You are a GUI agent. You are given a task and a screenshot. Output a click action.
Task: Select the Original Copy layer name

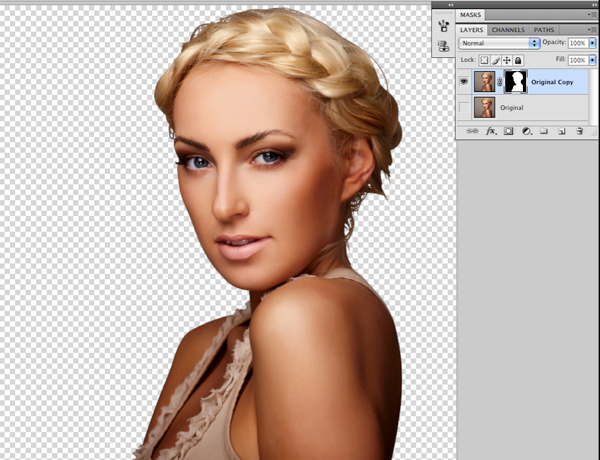[x=552, y=82]
